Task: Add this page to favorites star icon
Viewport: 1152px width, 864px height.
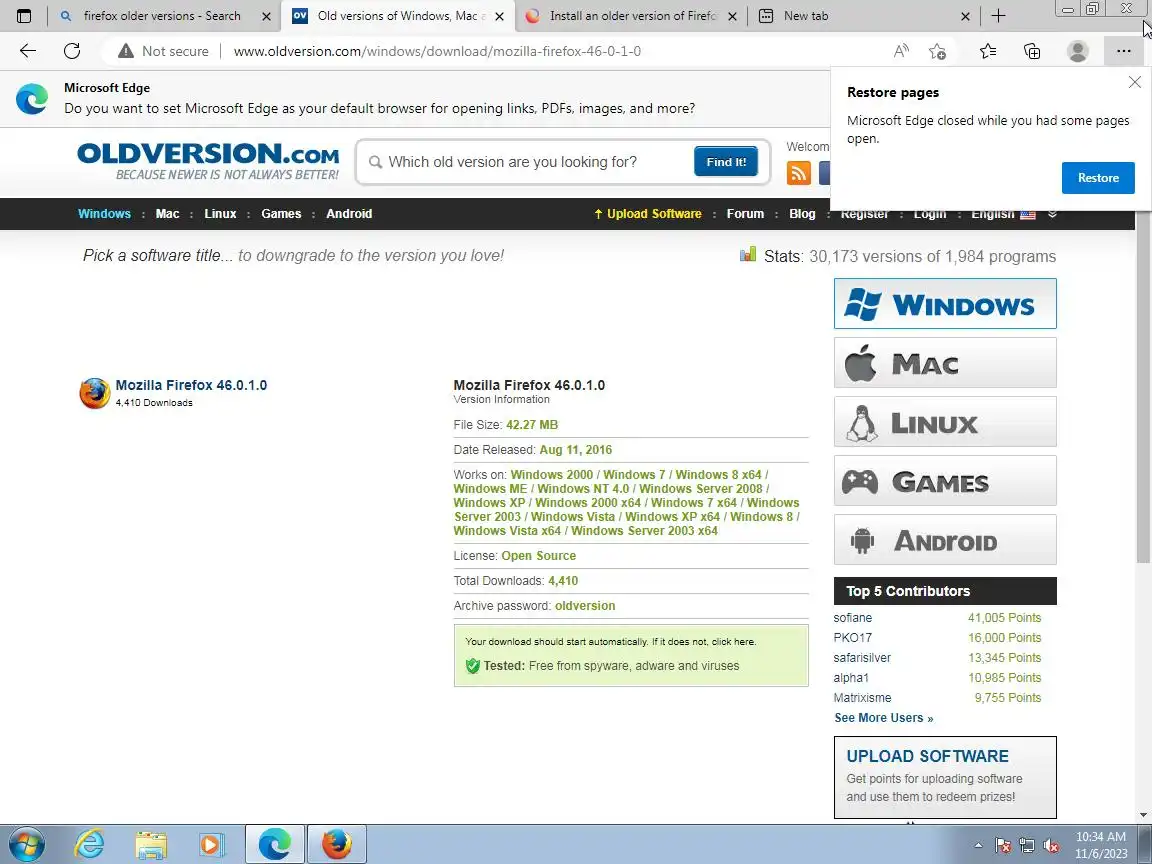Action: coord(937,51)
